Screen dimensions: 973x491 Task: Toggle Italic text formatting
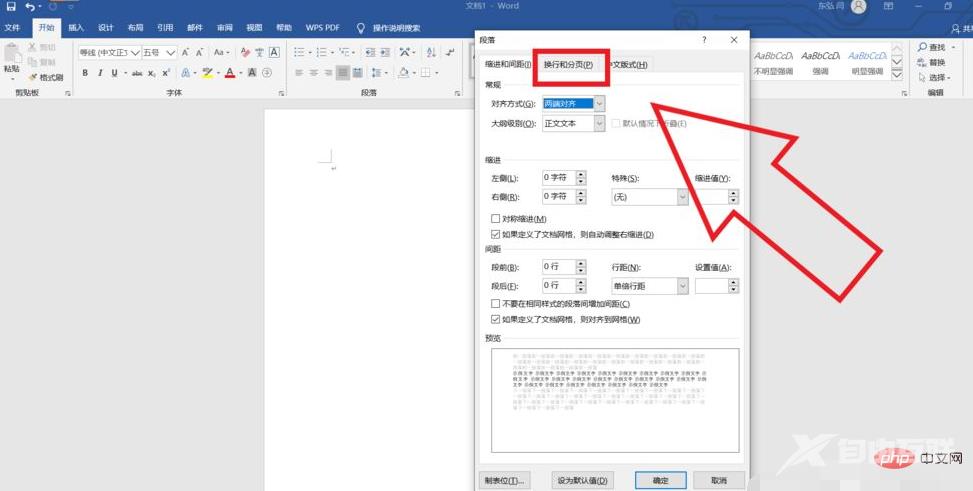coord(99,73)
